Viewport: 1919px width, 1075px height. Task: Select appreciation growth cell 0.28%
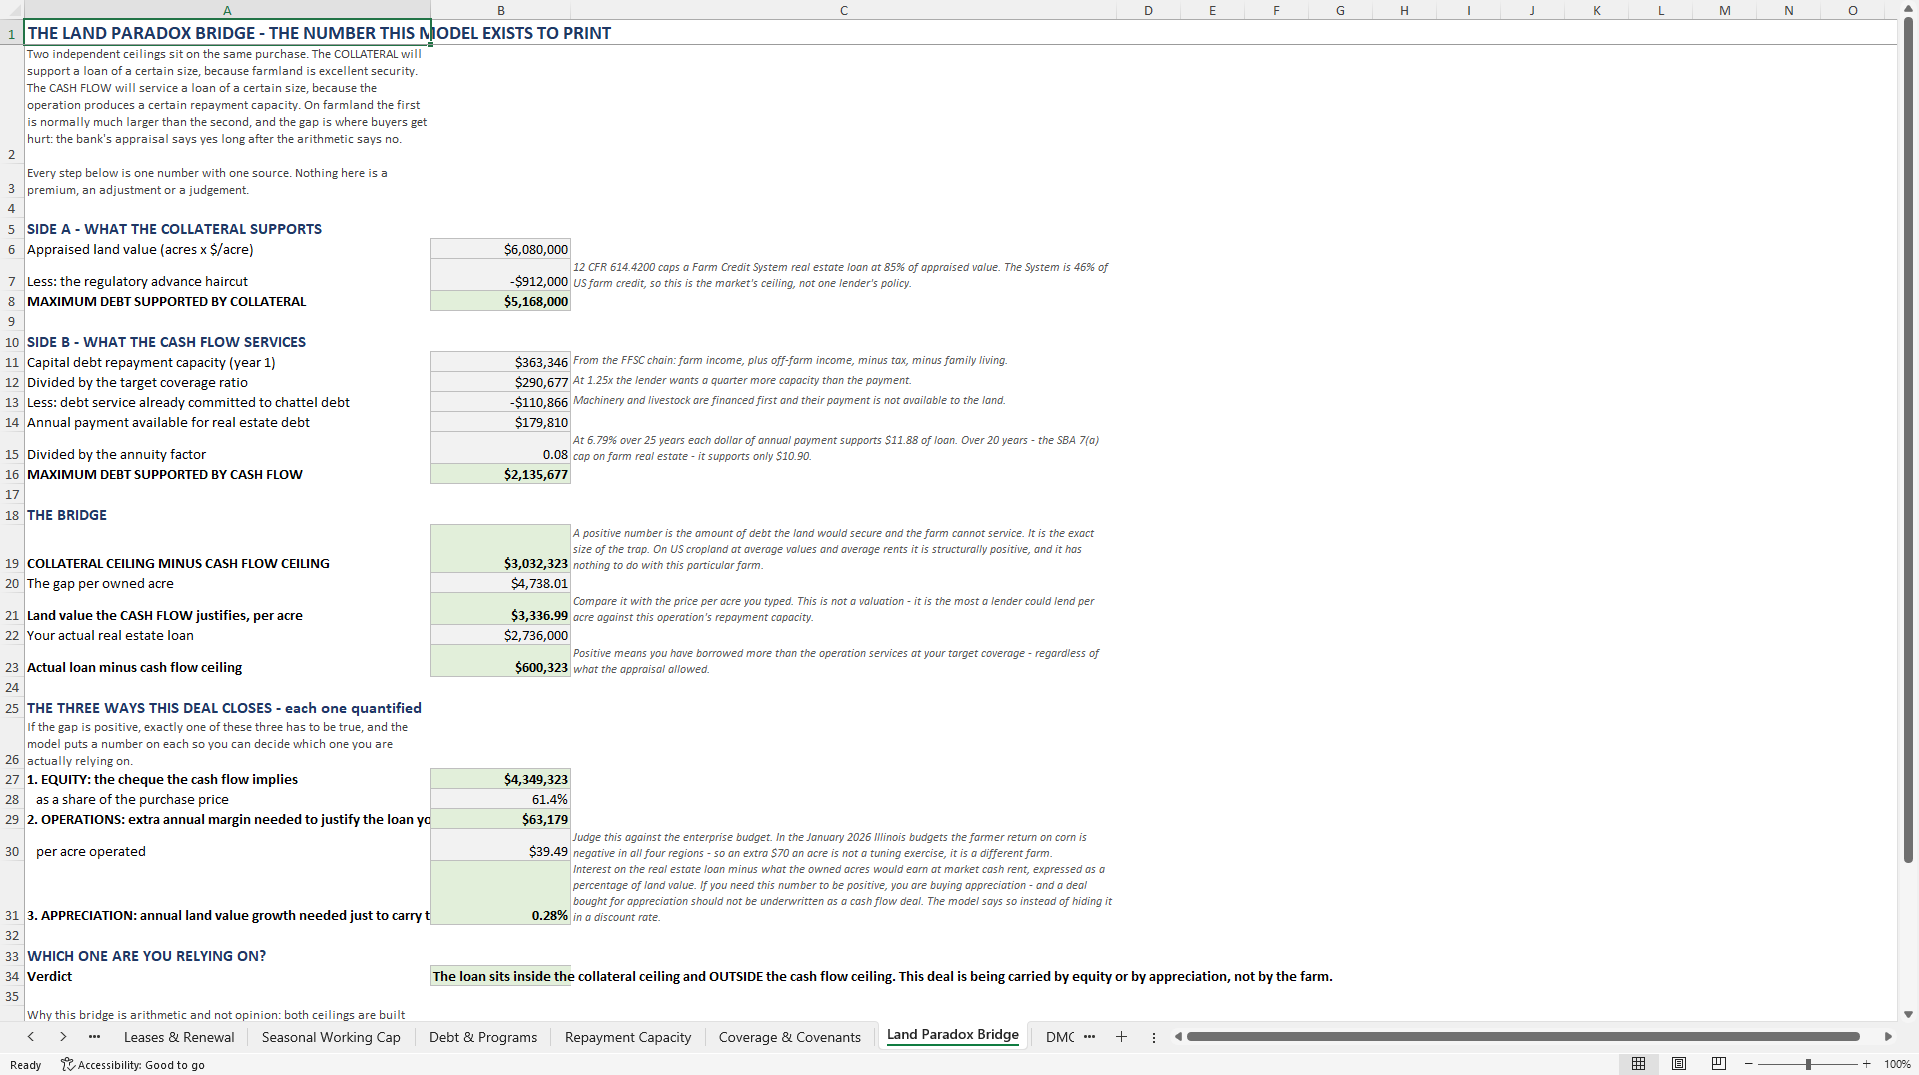[x=501, y=893]
